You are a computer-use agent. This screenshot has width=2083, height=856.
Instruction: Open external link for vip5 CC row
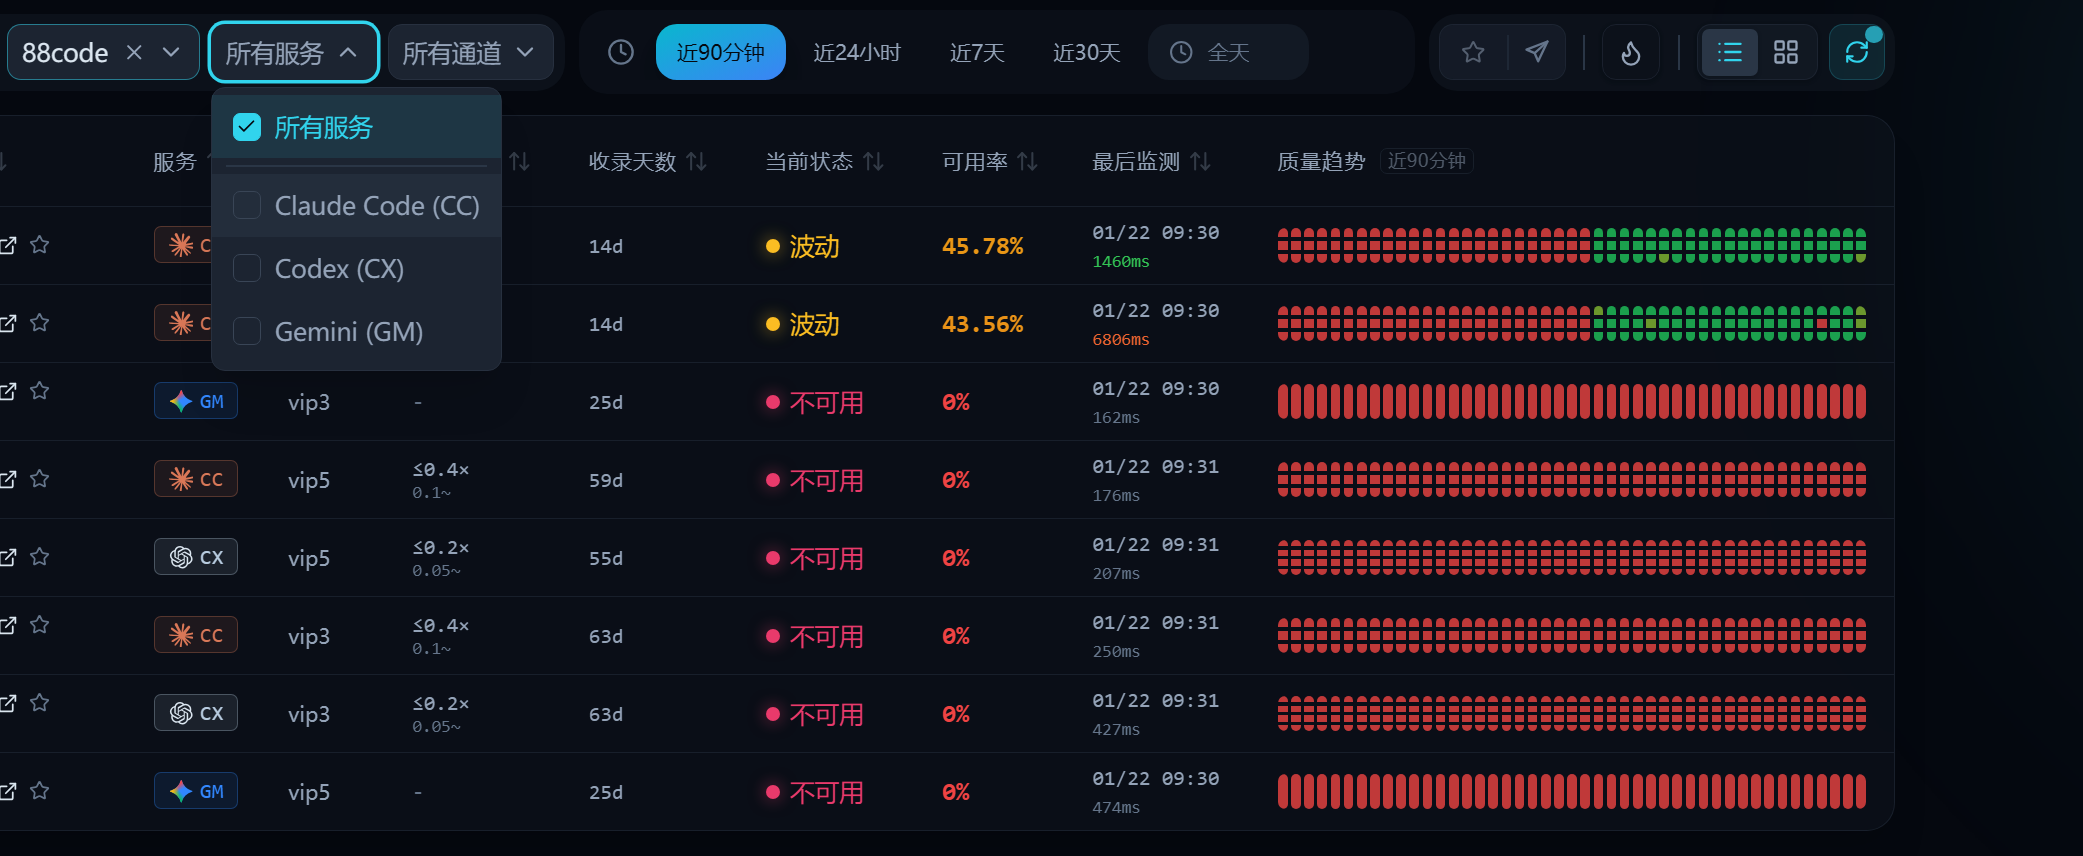7,479
